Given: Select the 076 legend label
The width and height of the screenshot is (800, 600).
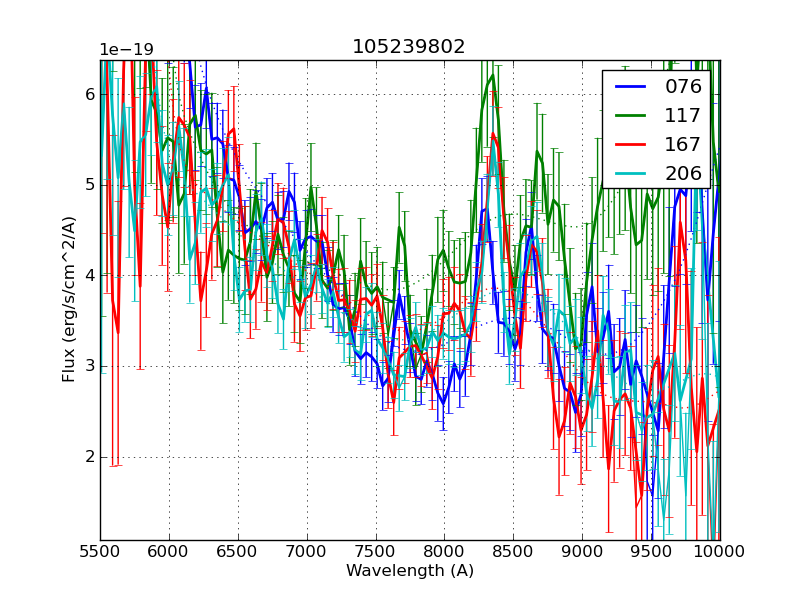Looking at the screenshot, I should point(683,87).
